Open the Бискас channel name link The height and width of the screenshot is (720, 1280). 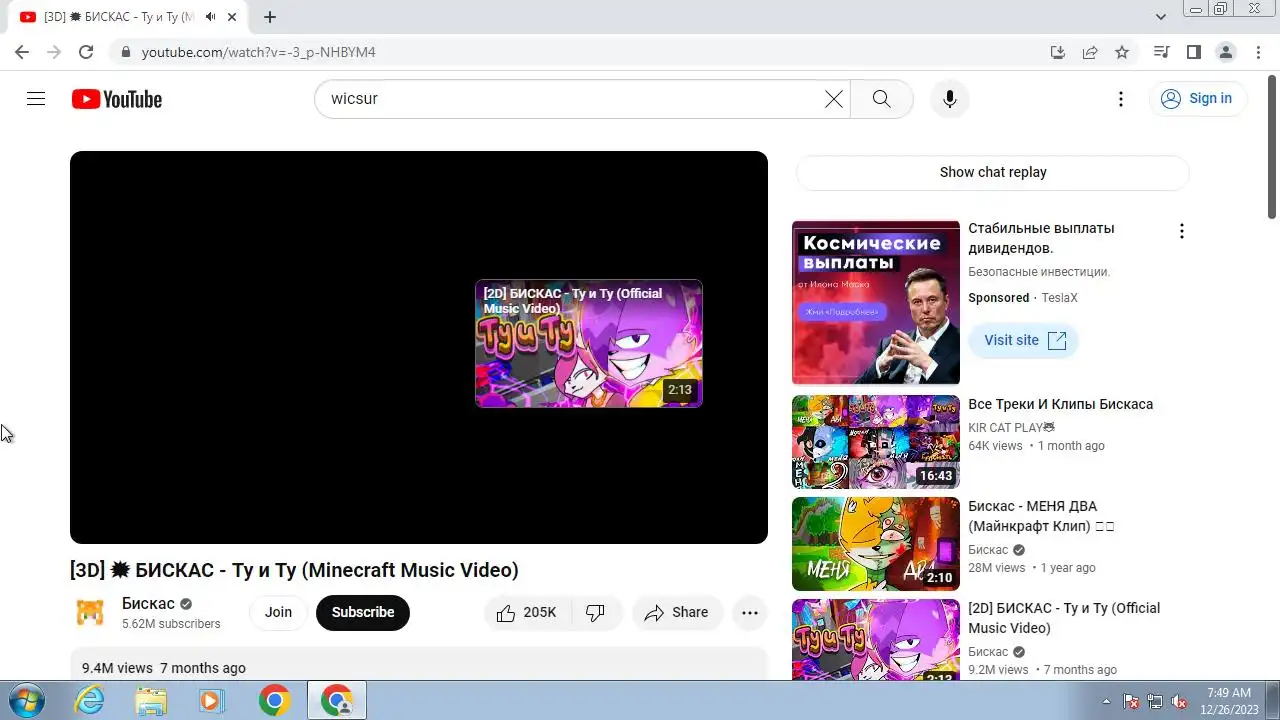pyautogui.click(x=148, y=604)
